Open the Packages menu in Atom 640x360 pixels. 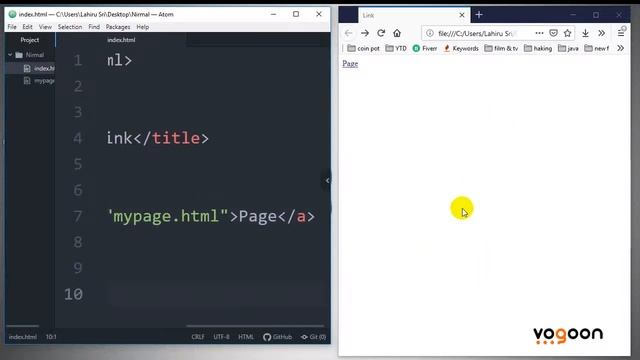[118, 27]
